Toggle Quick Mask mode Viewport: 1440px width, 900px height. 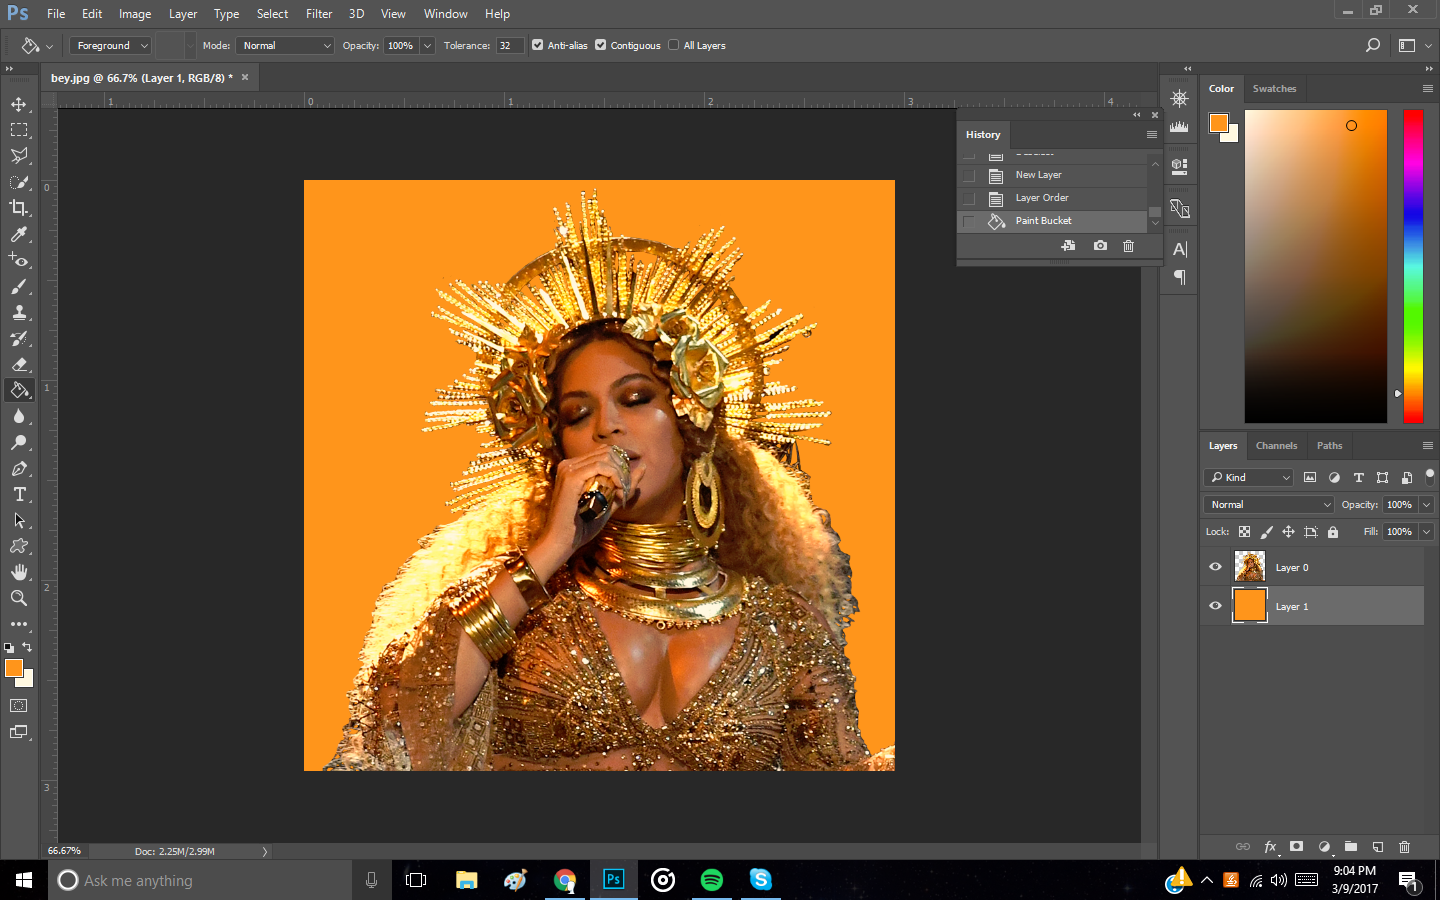coord(19,706)
